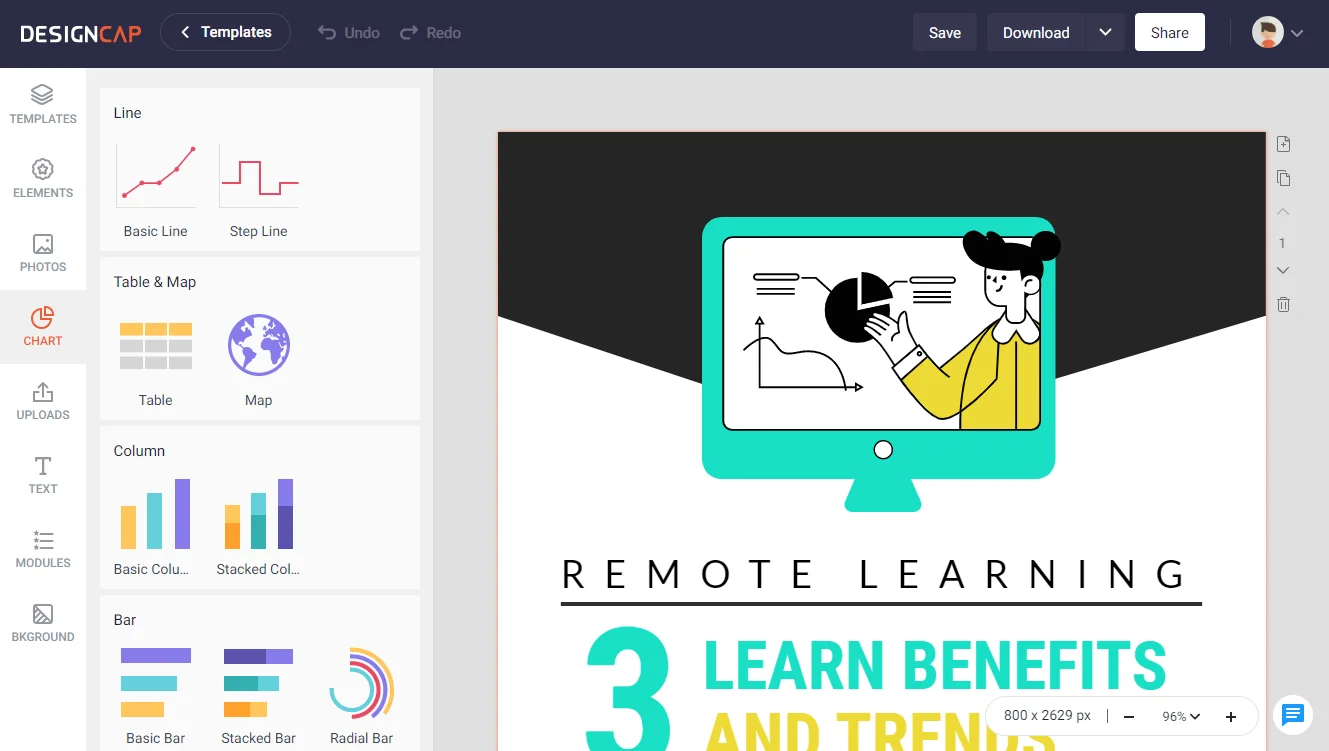Open the Photos sidebar tab
The height and width of the screenshot is (751, 1329).
click(43, 252)
